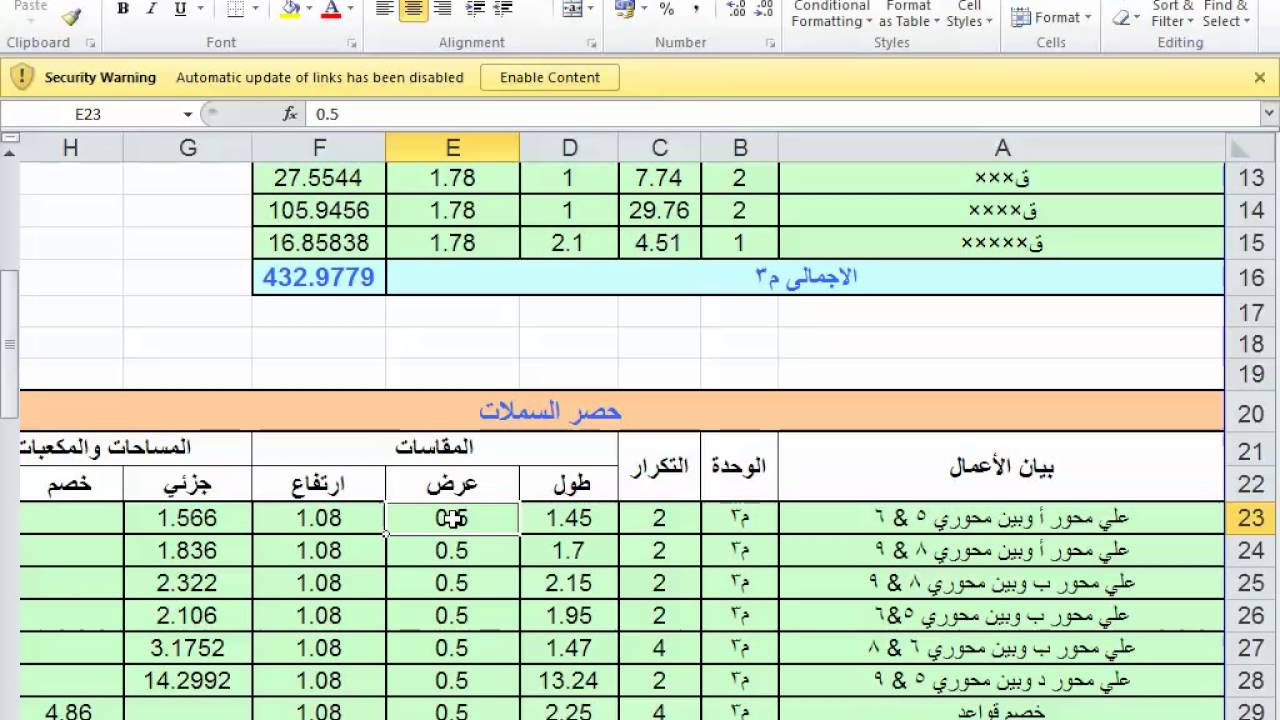Select row 23 header
Image resolution: width=1280 pixels, height=720 pixels.
point(1252,518)
